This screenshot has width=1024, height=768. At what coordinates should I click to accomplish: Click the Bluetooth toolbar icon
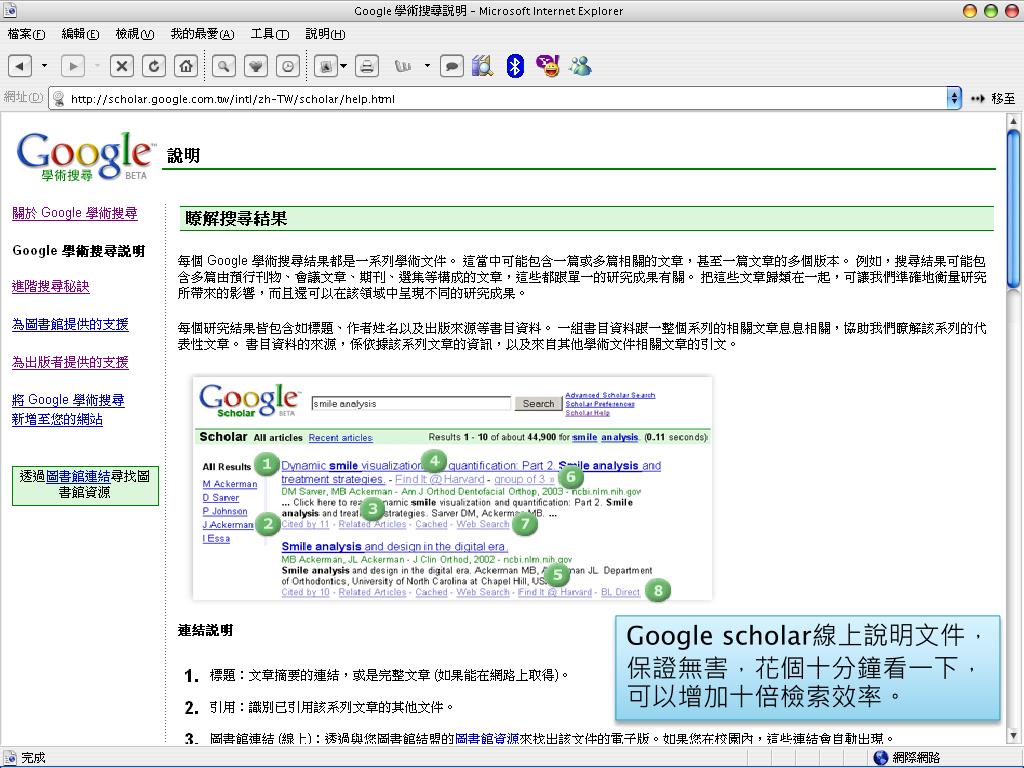(515, 66)
